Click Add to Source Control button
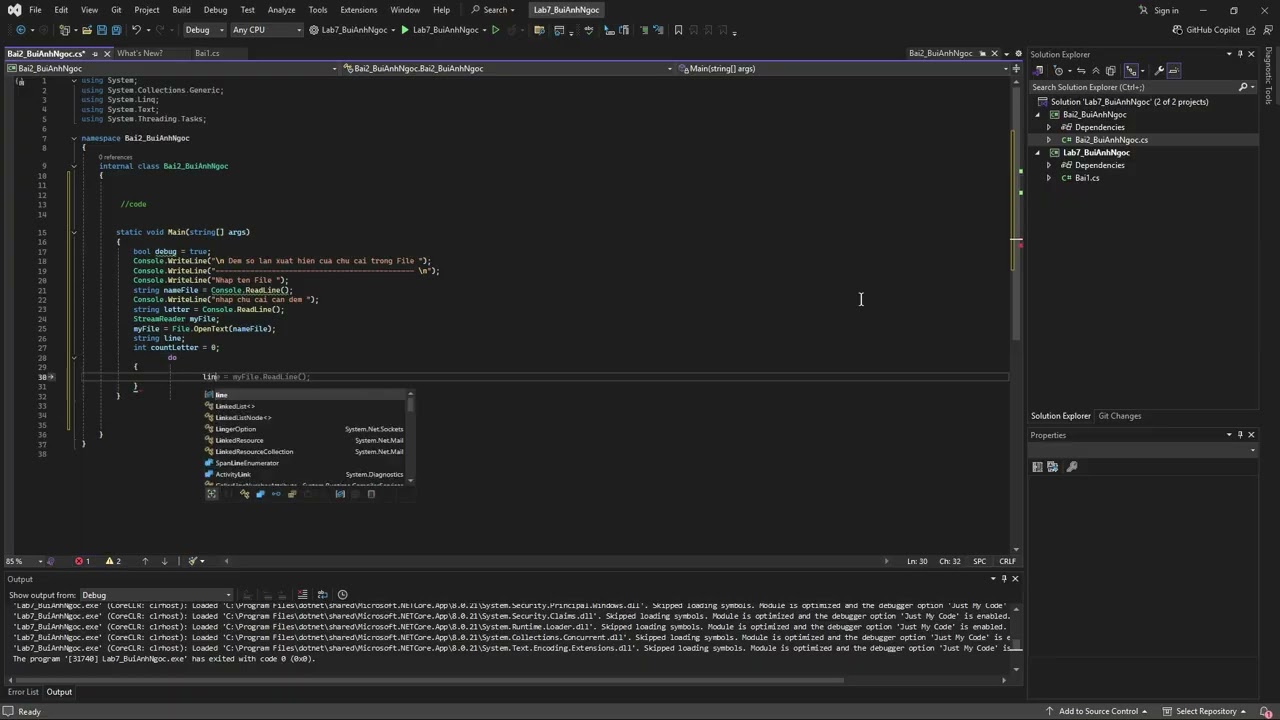Viewport: 1280px width, 720px height. [1098, 711]
